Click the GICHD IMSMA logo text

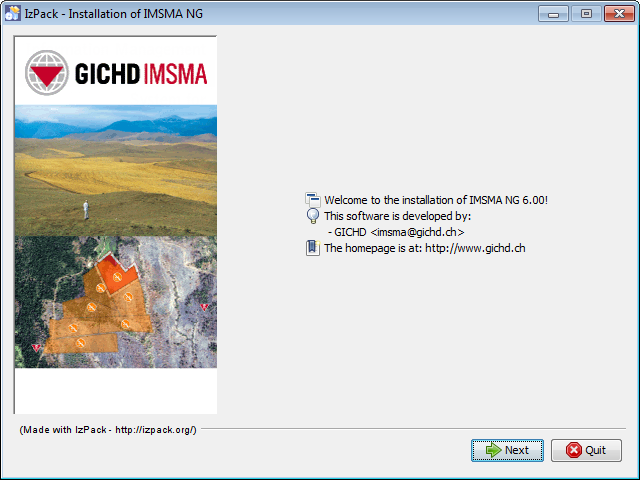(x=141, y=73)
